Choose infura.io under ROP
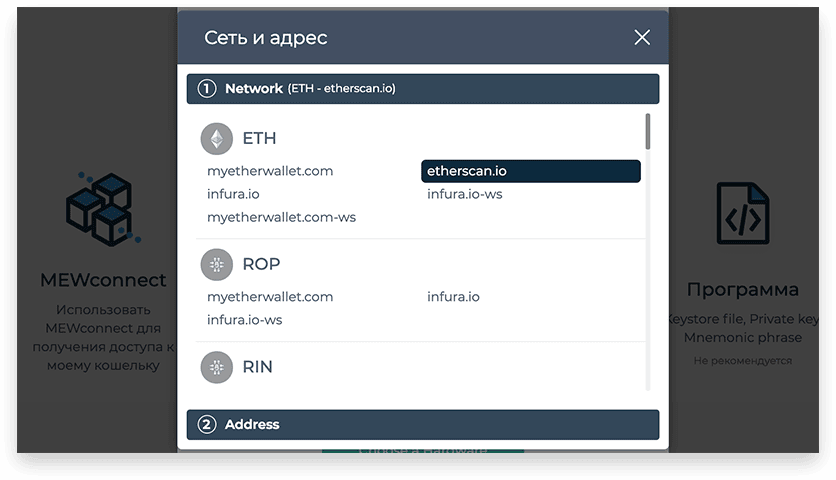 pos(453,297)
